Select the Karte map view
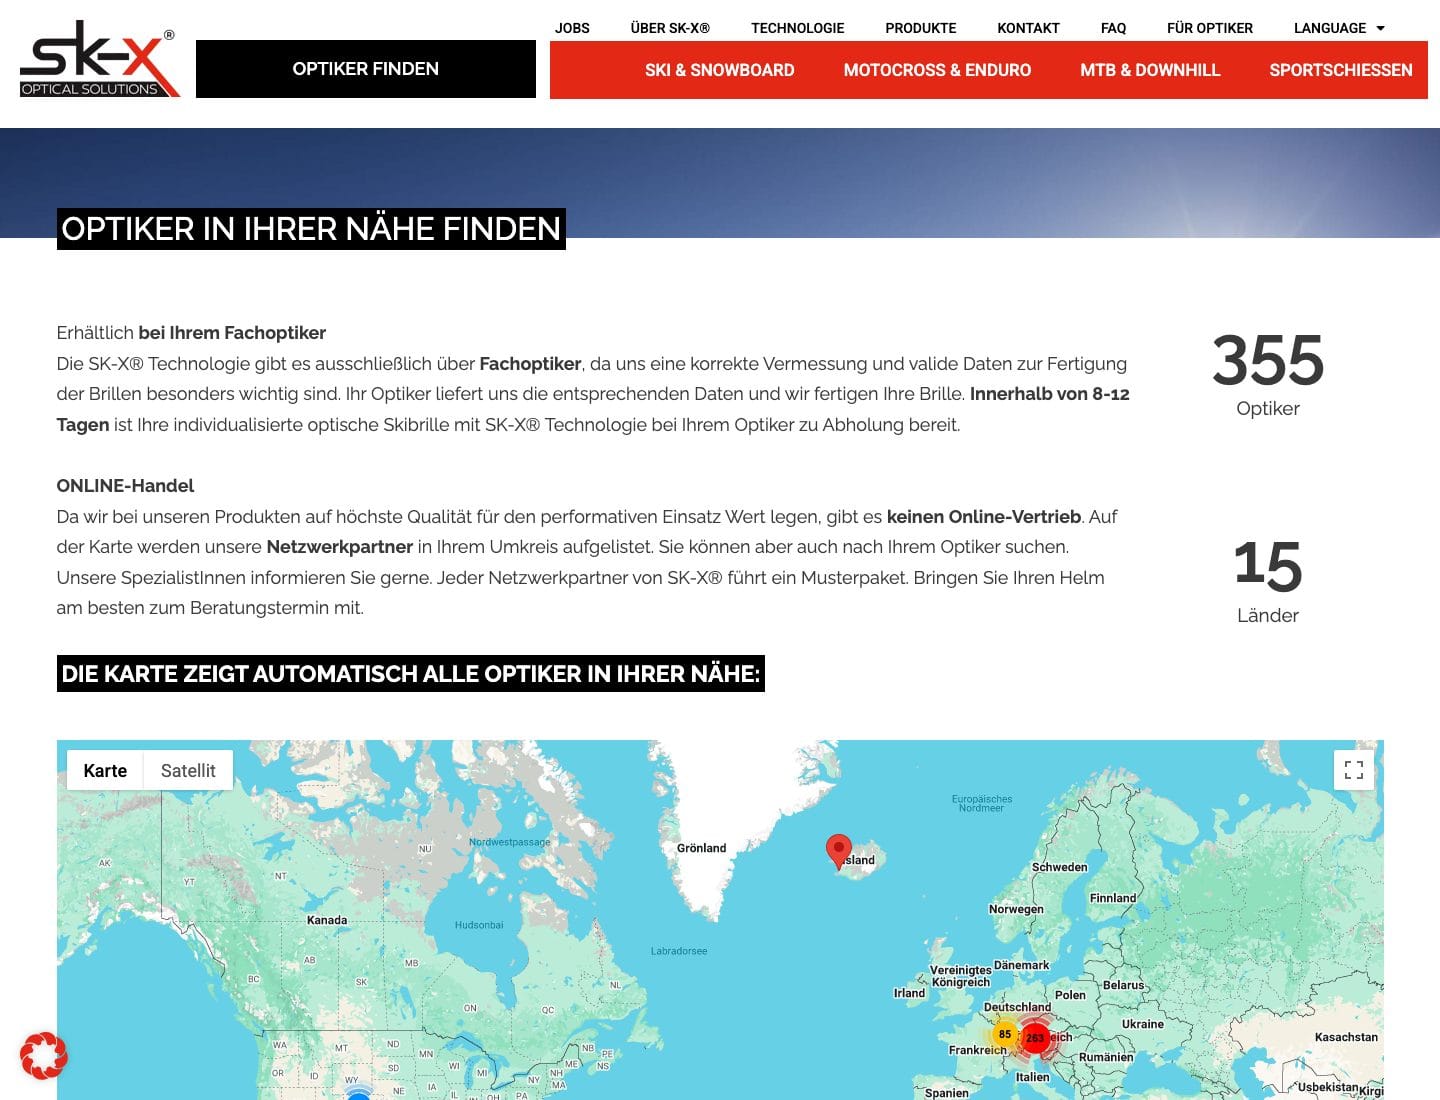The width and height of the screenshot is (1440, 1100). (105, 771)
